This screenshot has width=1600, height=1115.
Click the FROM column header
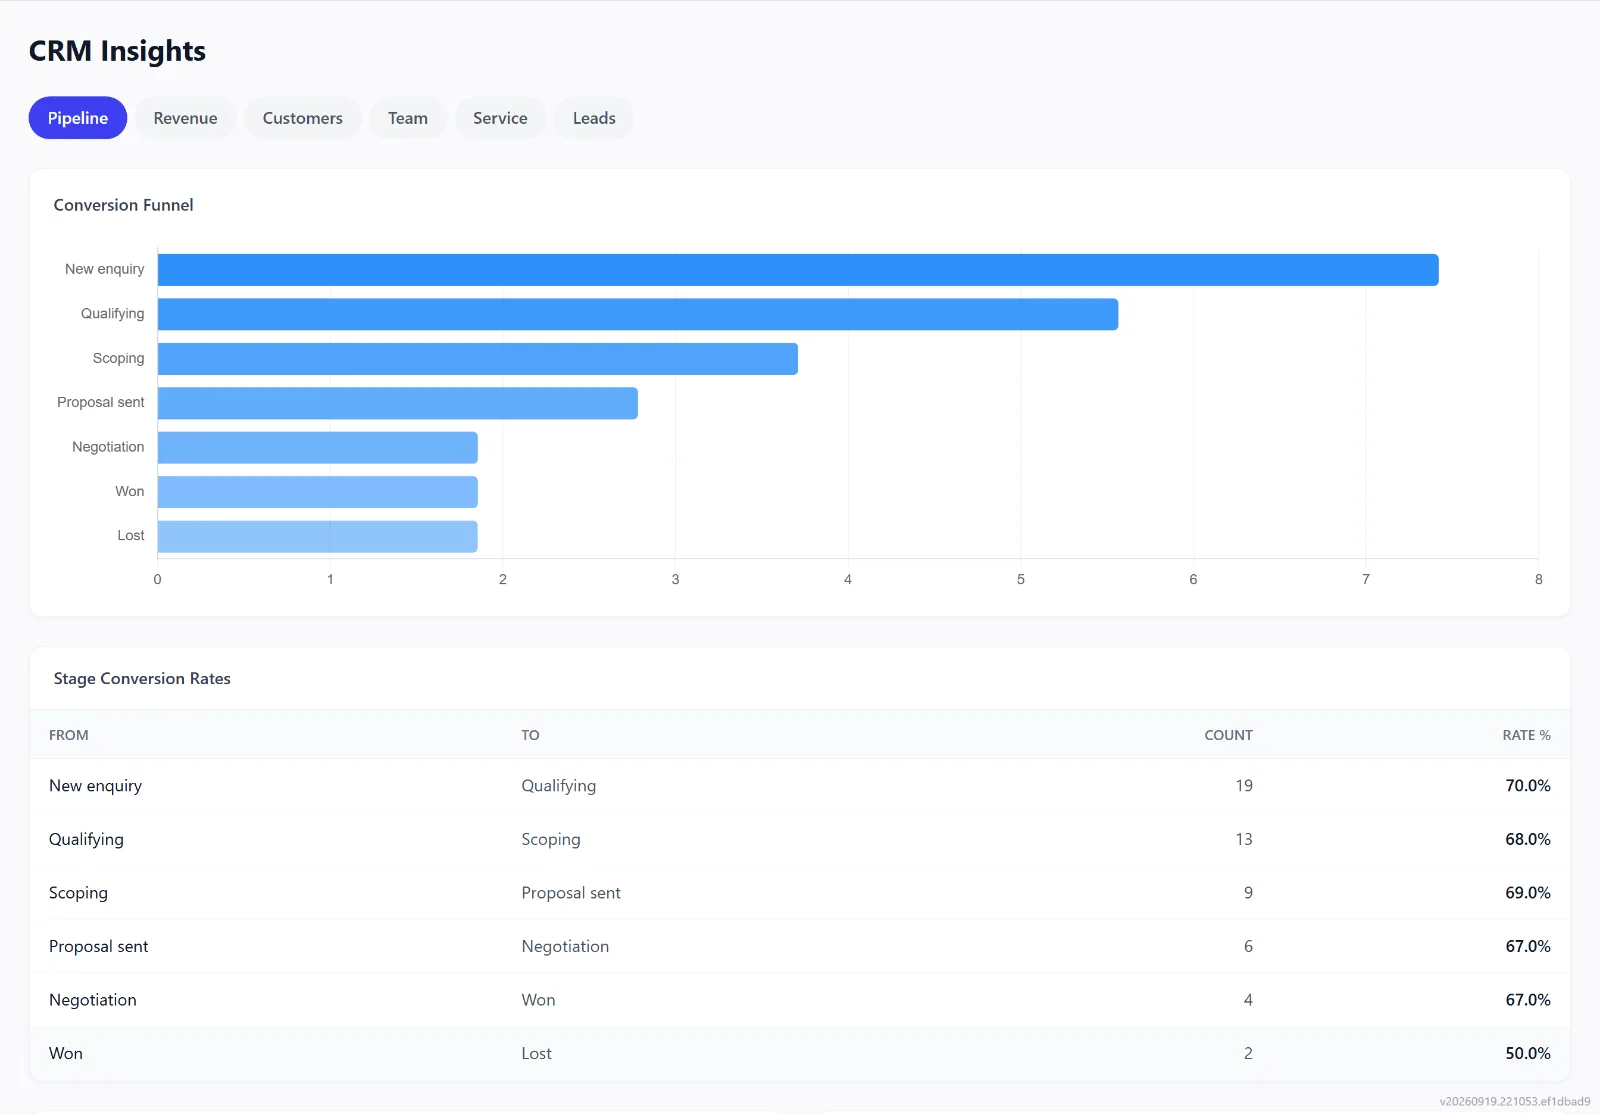(69, 735)
